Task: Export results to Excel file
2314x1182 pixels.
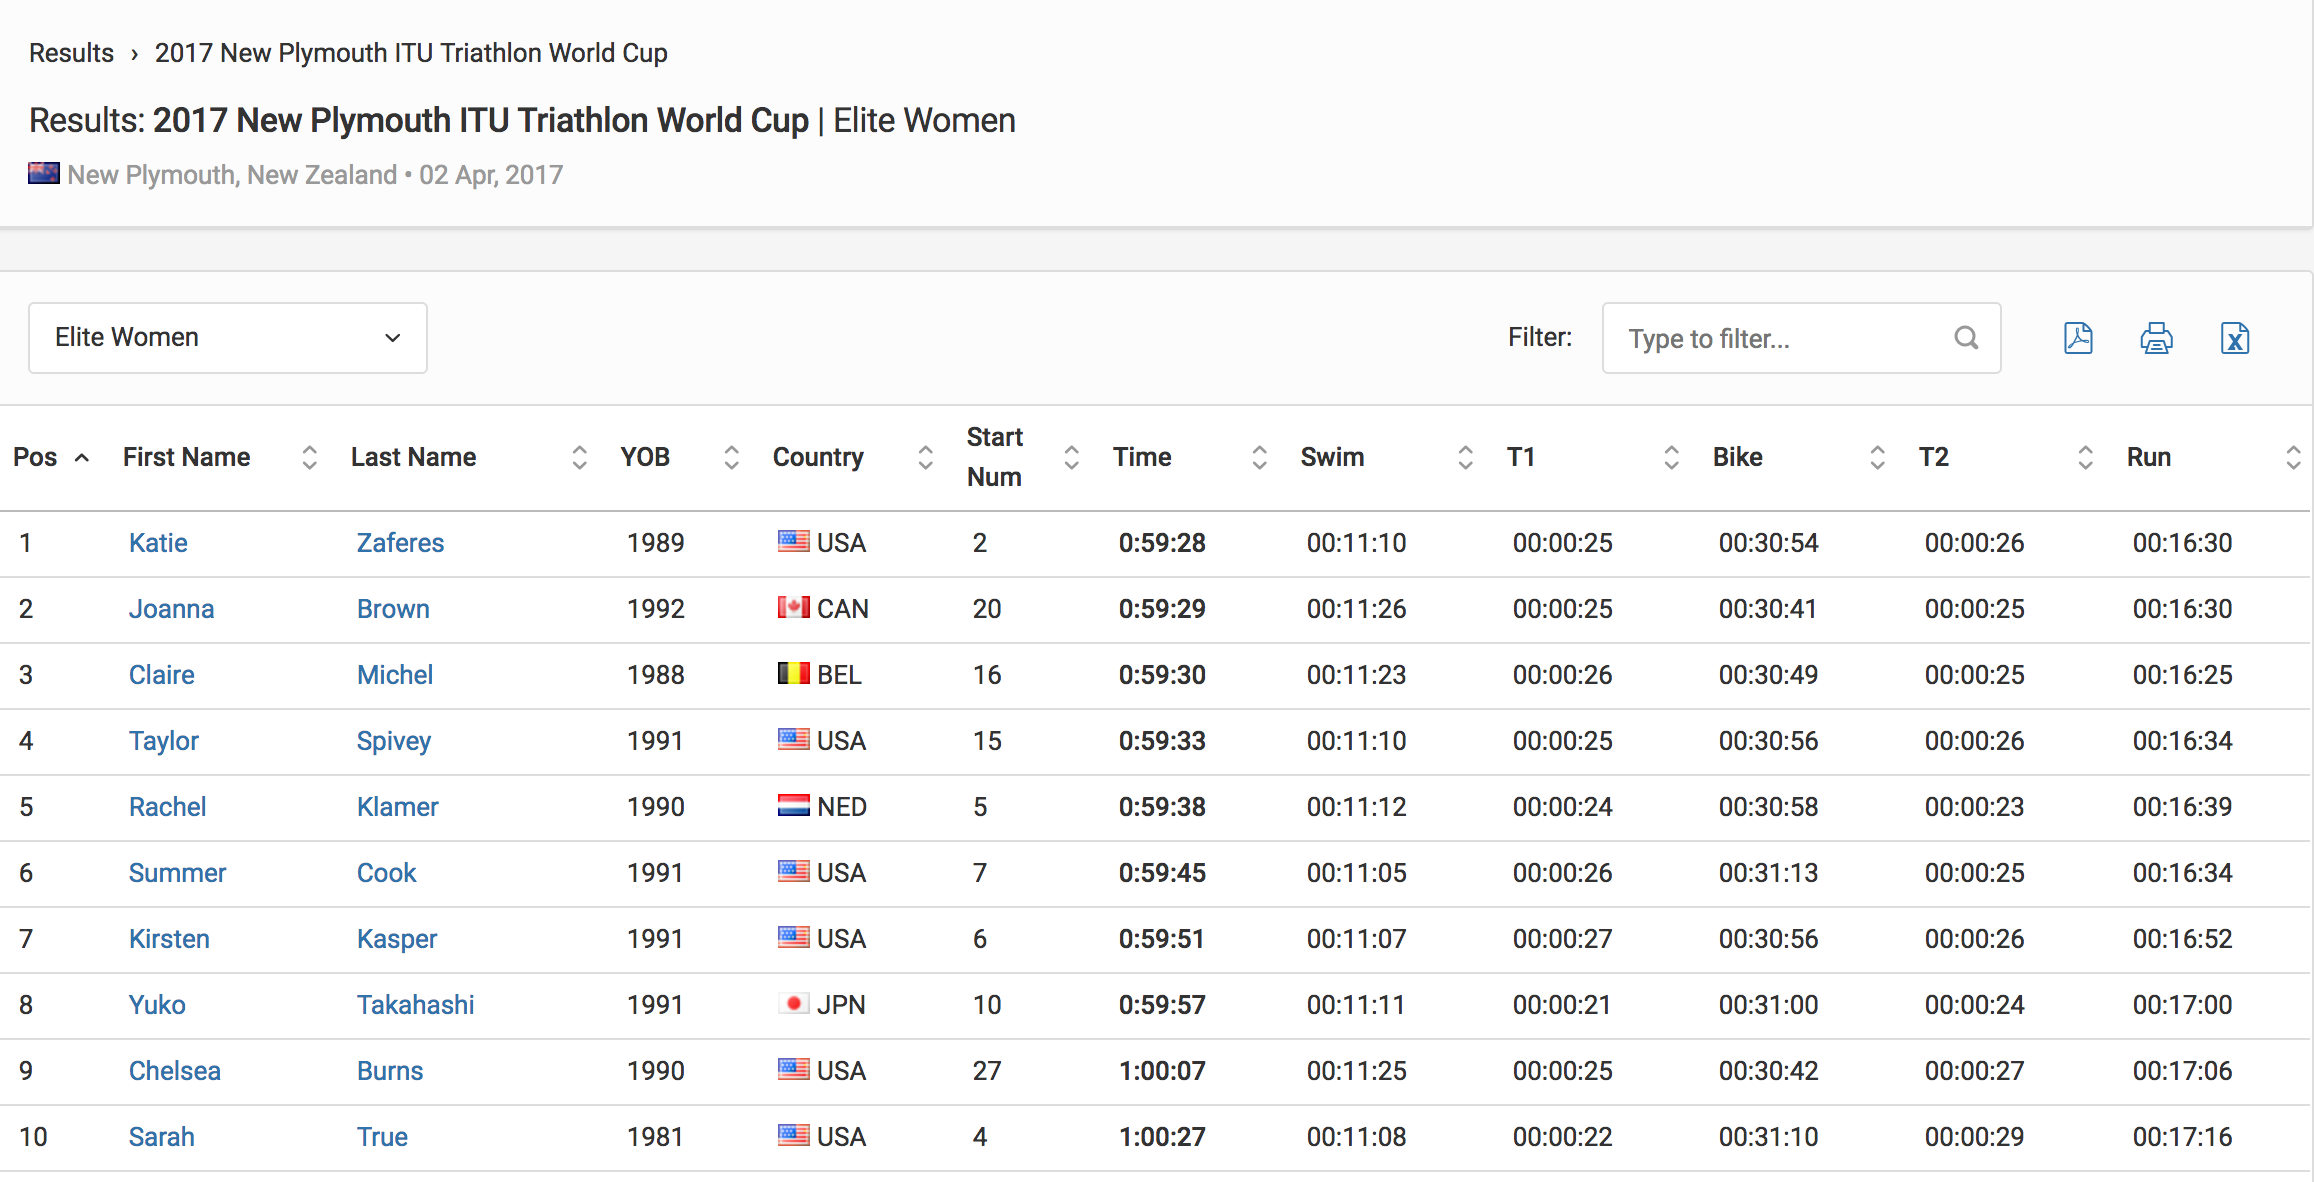Action: coord(2235,338)
